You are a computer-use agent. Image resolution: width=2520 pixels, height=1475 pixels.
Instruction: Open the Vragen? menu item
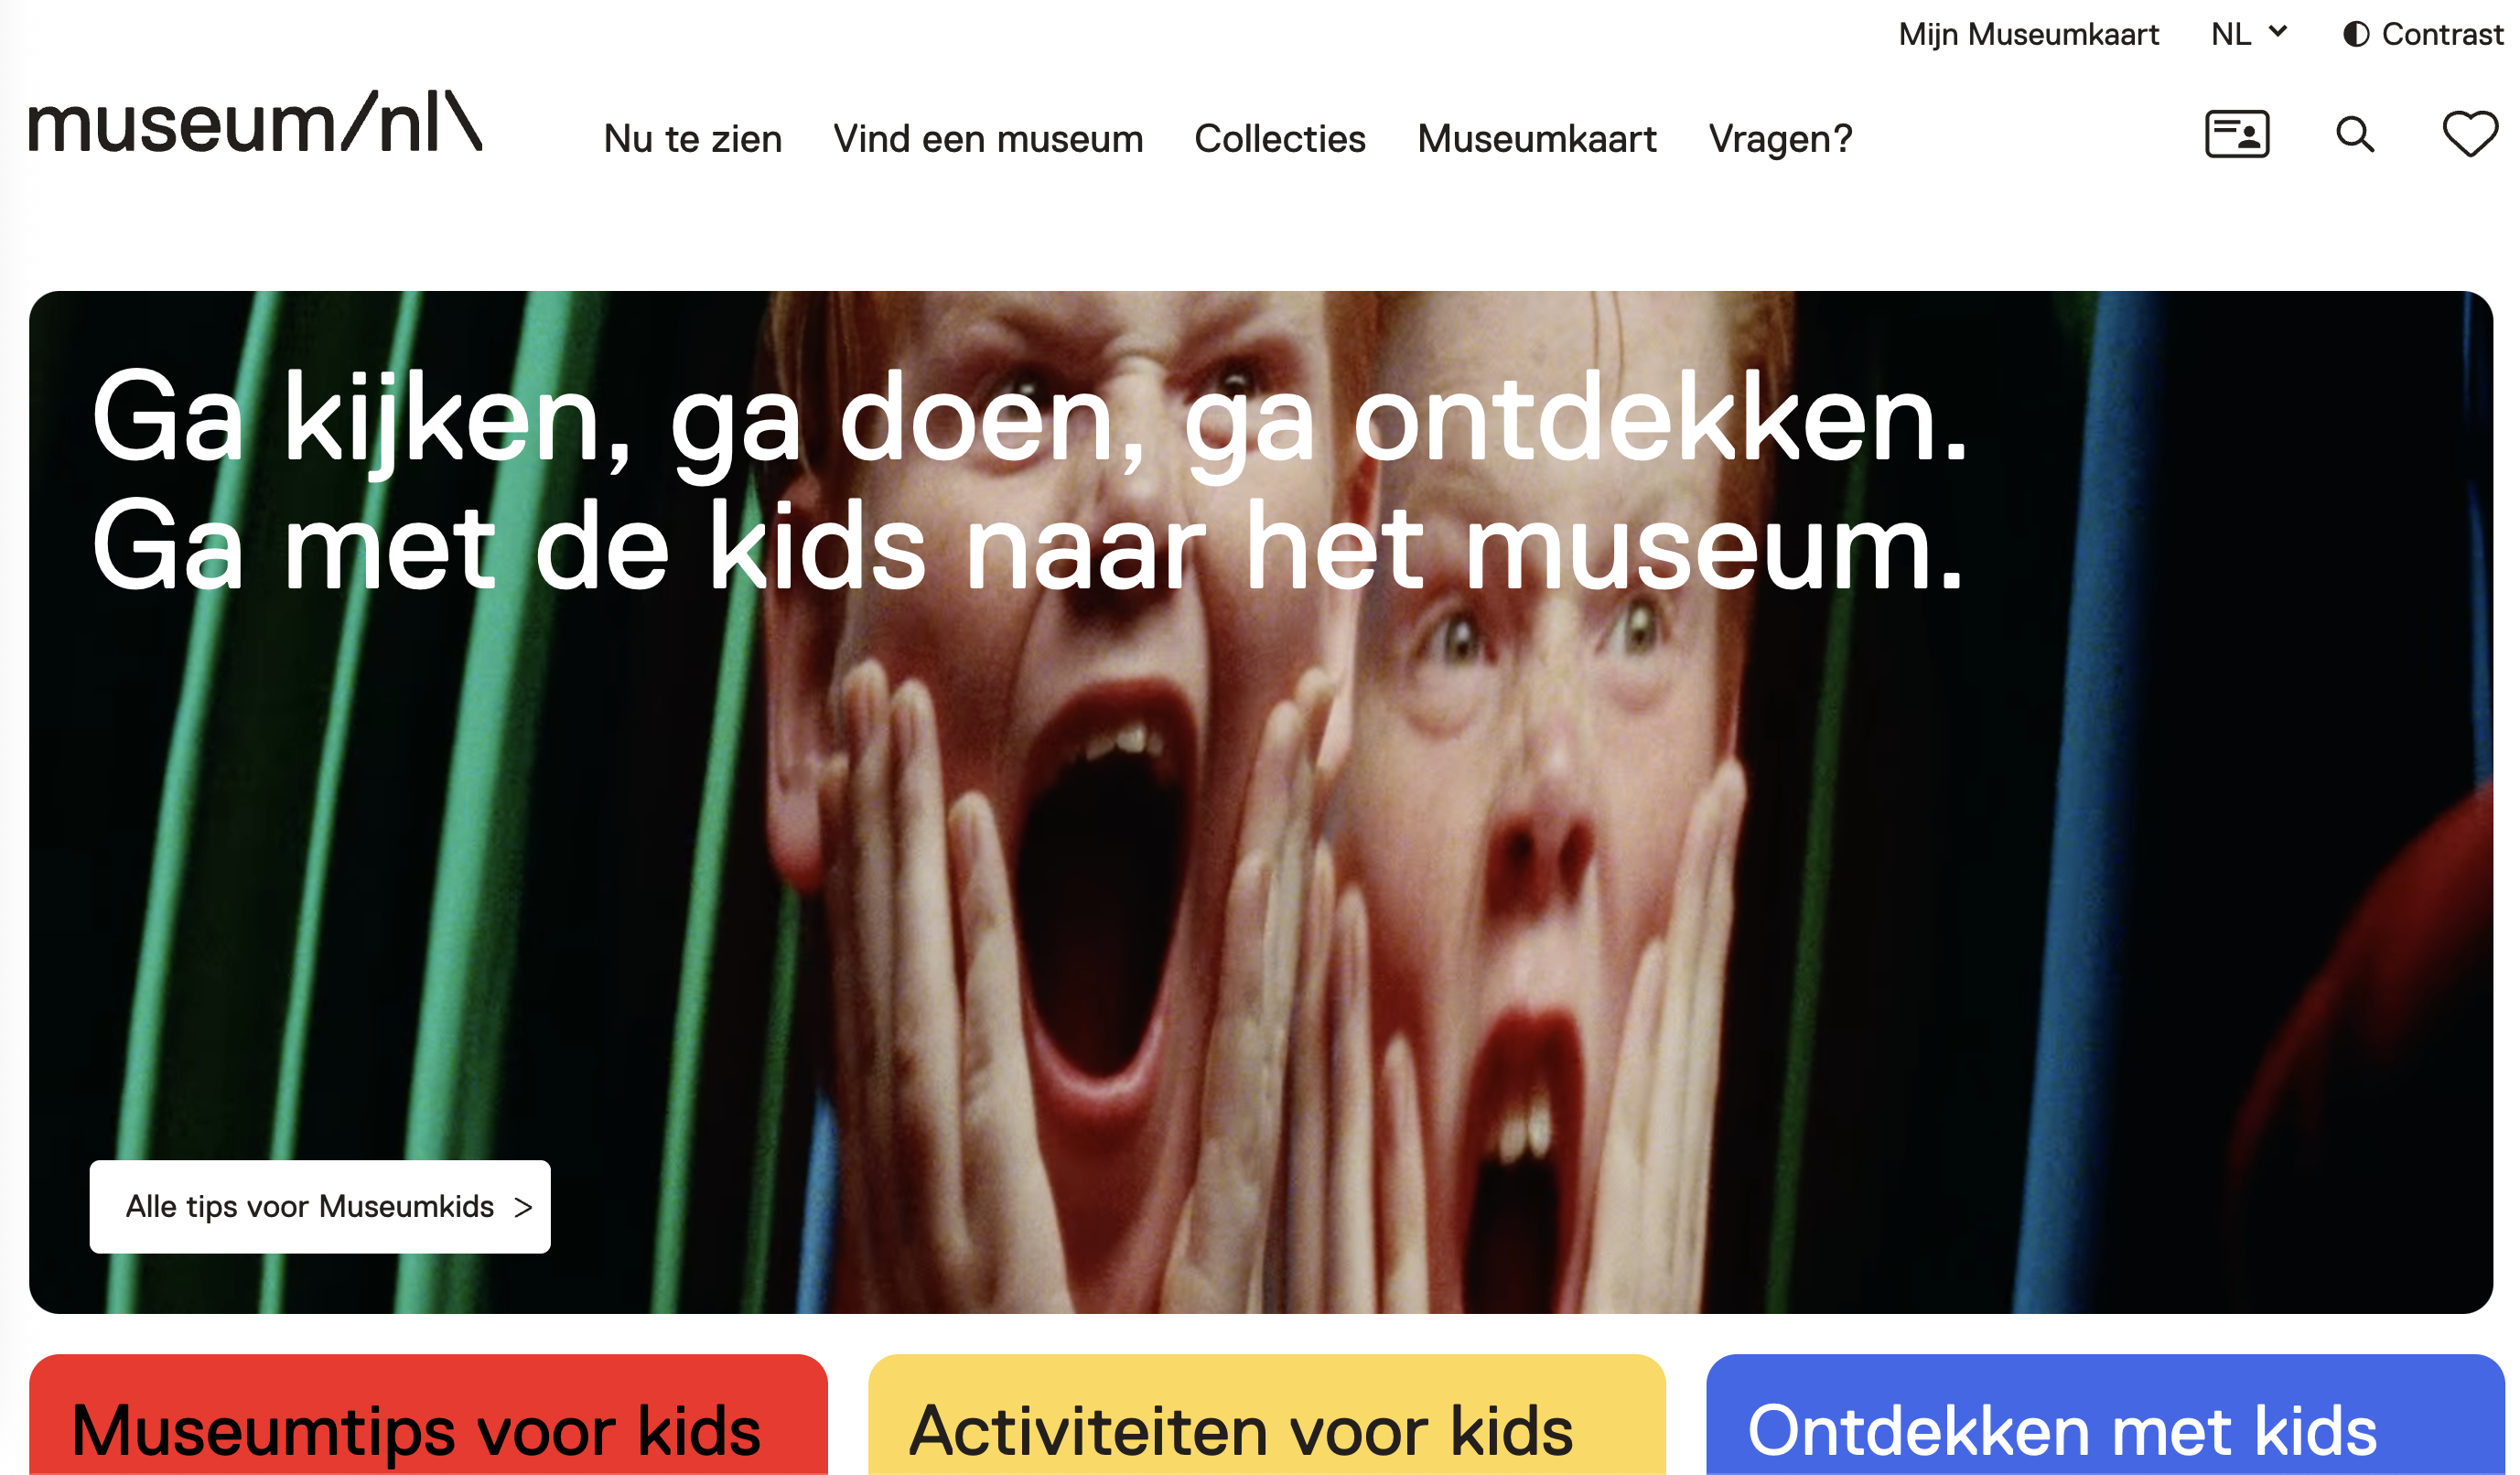click(1780, 139)
